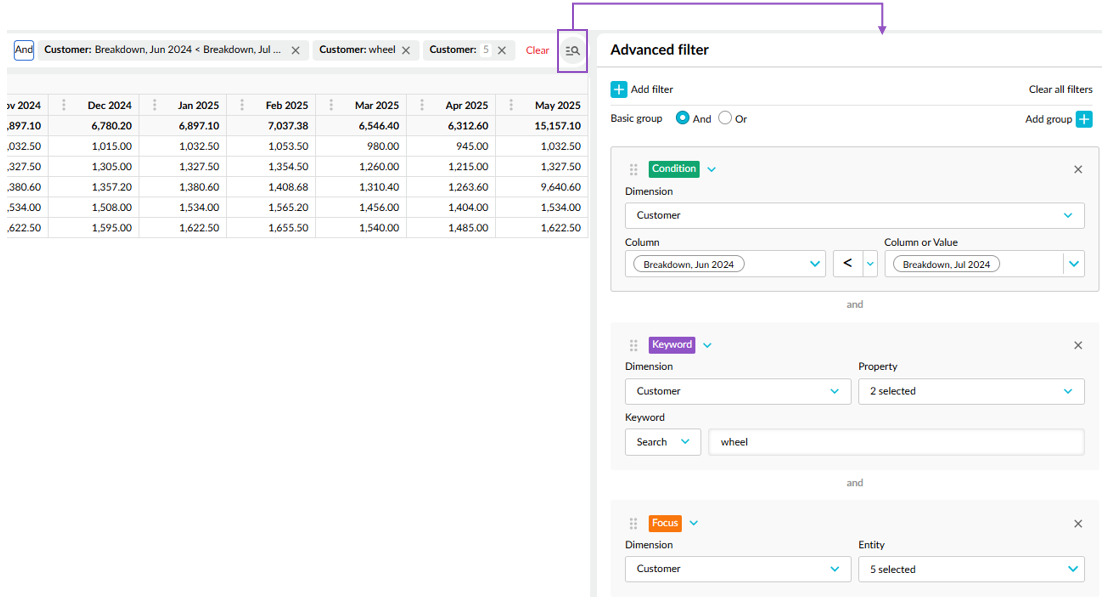This screenshot has height=597, width=1105.
Task: Open the Property '2 selected' dropdown
Action: (x=970, y=391)
